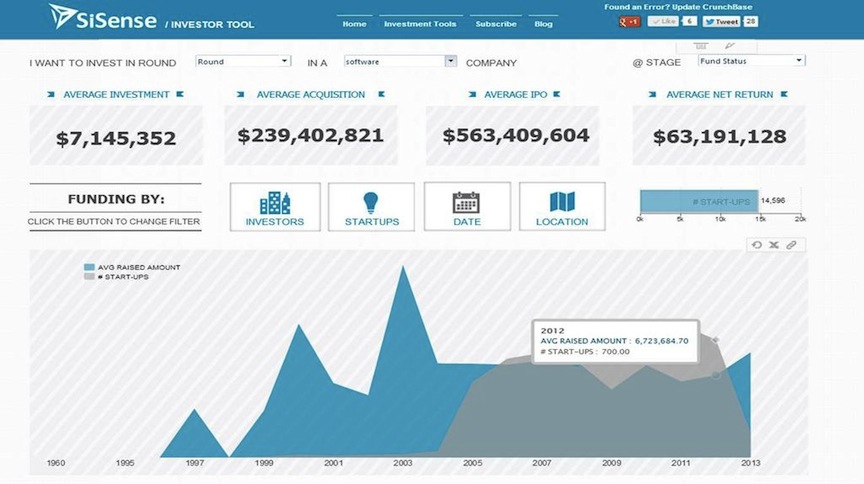Click the # START-UPS blue bar
This screenshot has width=864, height=484.
[699, 201]
